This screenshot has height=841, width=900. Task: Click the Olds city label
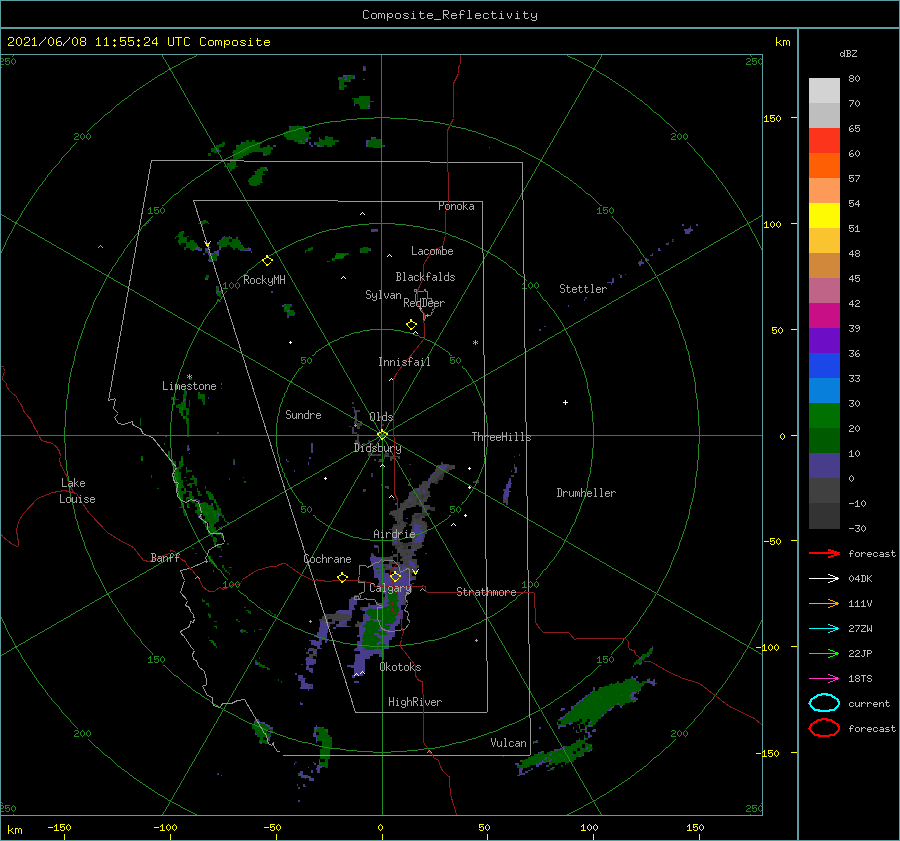pyautogui.click(x=381, y=417)
